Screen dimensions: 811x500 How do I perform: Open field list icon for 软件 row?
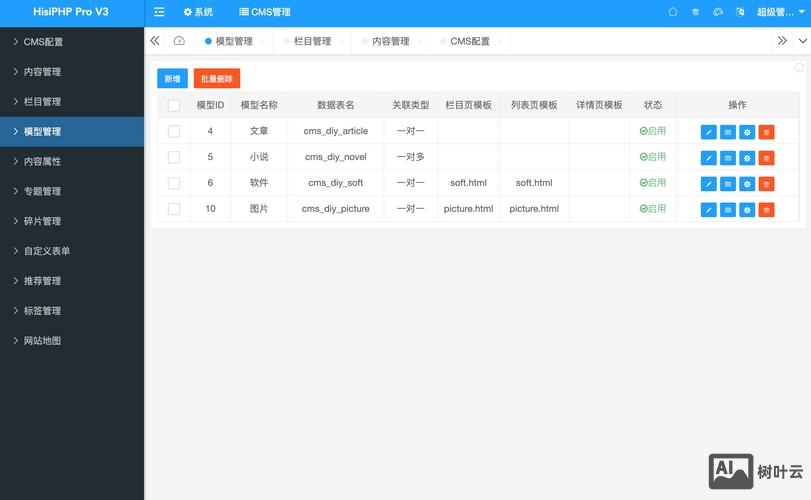coord(728,184)
